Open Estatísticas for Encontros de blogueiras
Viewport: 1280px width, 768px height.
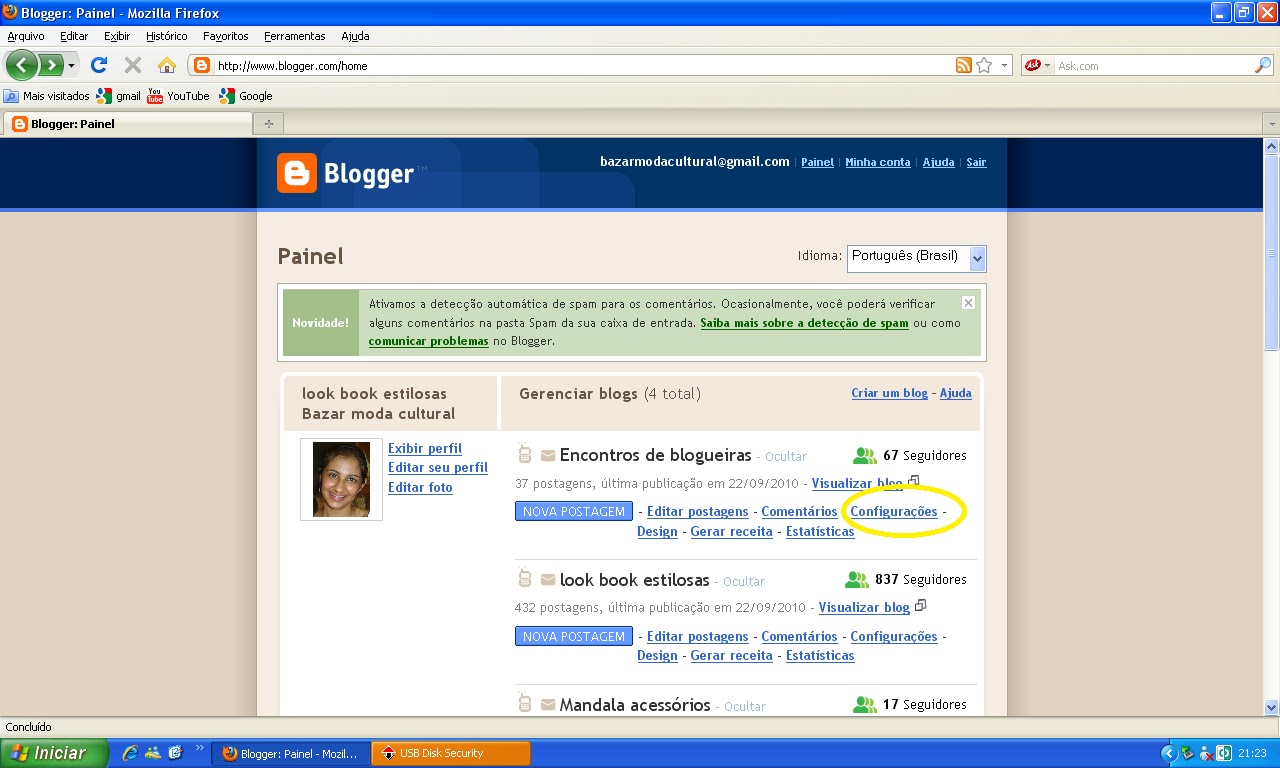[x=820, y=531]
